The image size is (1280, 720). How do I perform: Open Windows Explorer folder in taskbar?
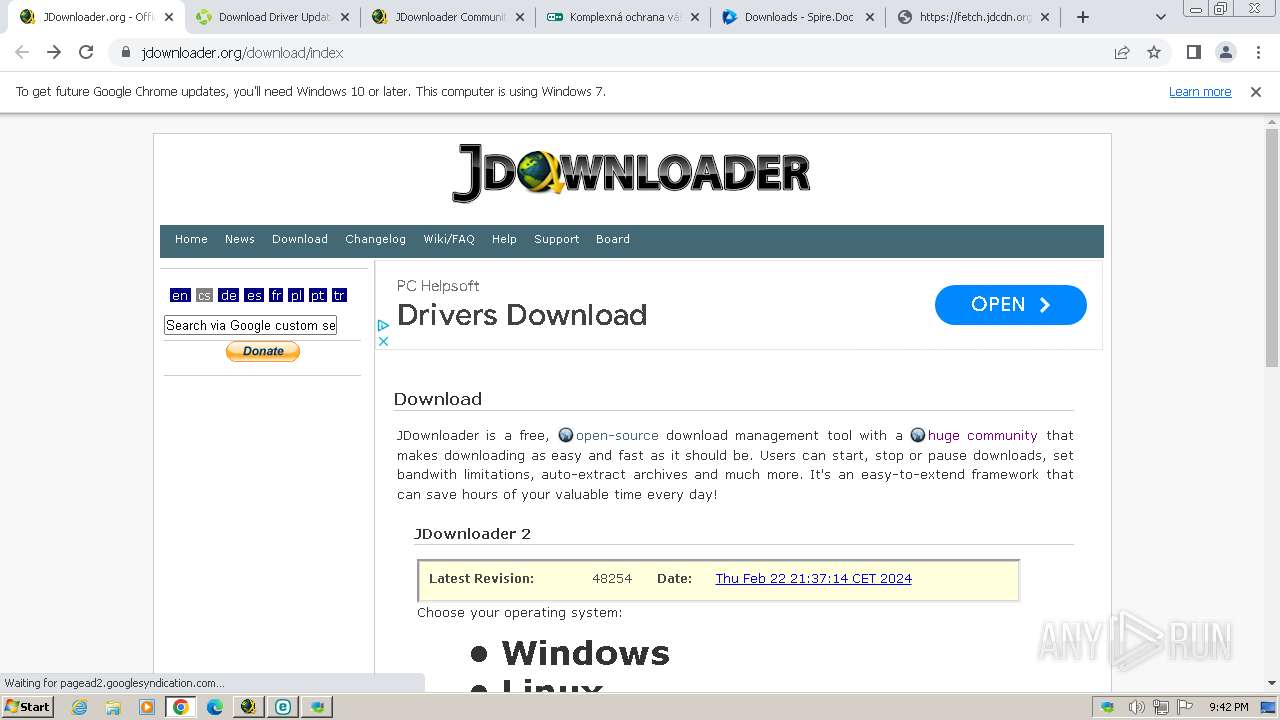(x=113, y=706)
